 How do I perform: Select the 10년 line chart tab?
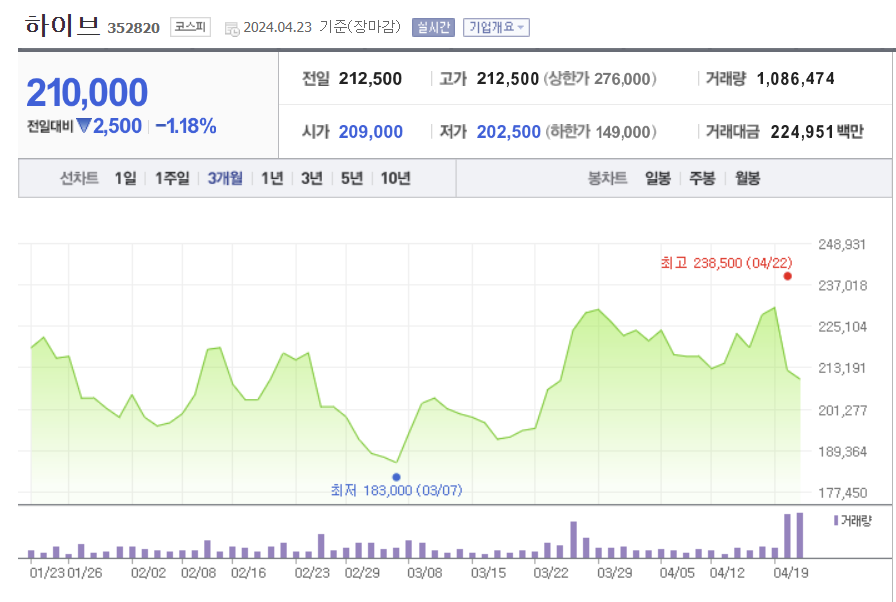point(395,178)
